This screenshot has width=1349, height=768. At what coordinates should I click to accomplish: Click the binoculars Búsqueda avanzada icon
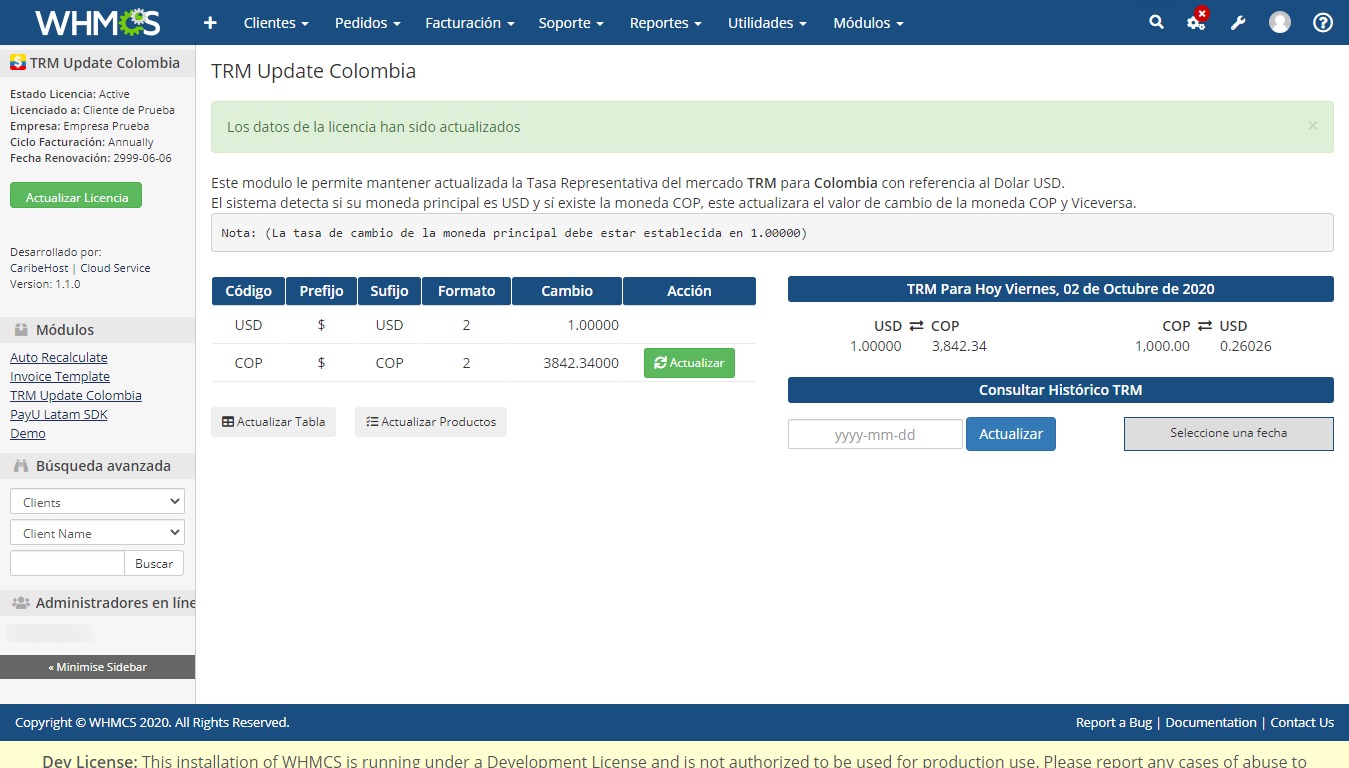coord(21,466)
